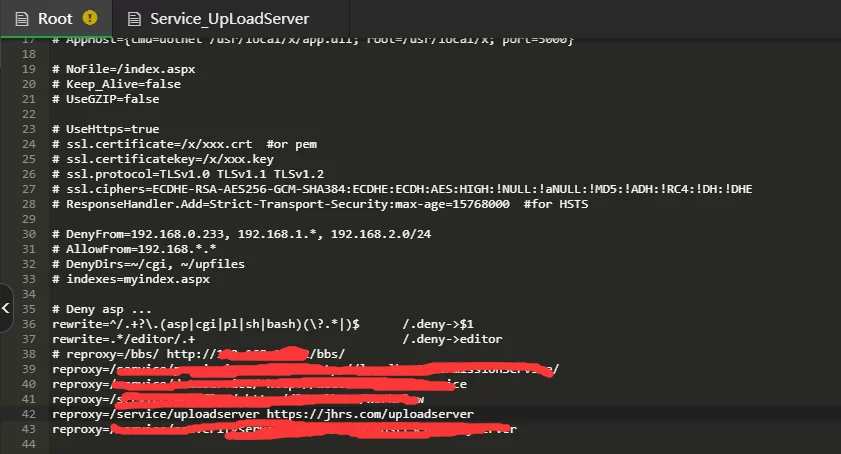Click the '# indexes=myindex.aspx' line
Screen dimensions: 841x454
[x=131, y=280]
